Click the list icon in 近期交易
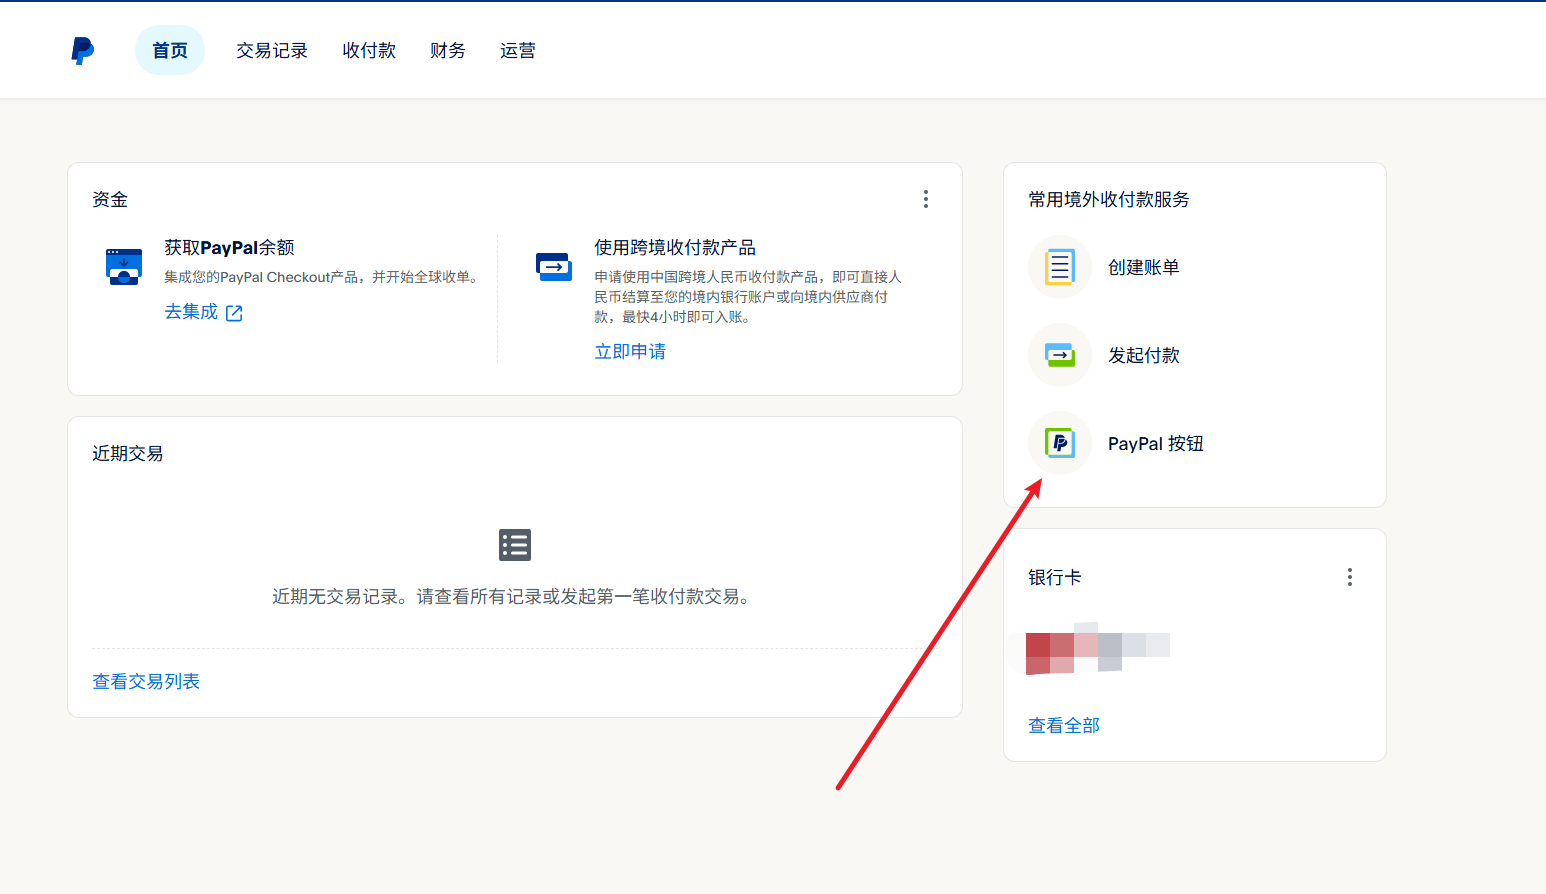Screen dimensions: 1546x894 pyautogui.click(x=515, y=545)
